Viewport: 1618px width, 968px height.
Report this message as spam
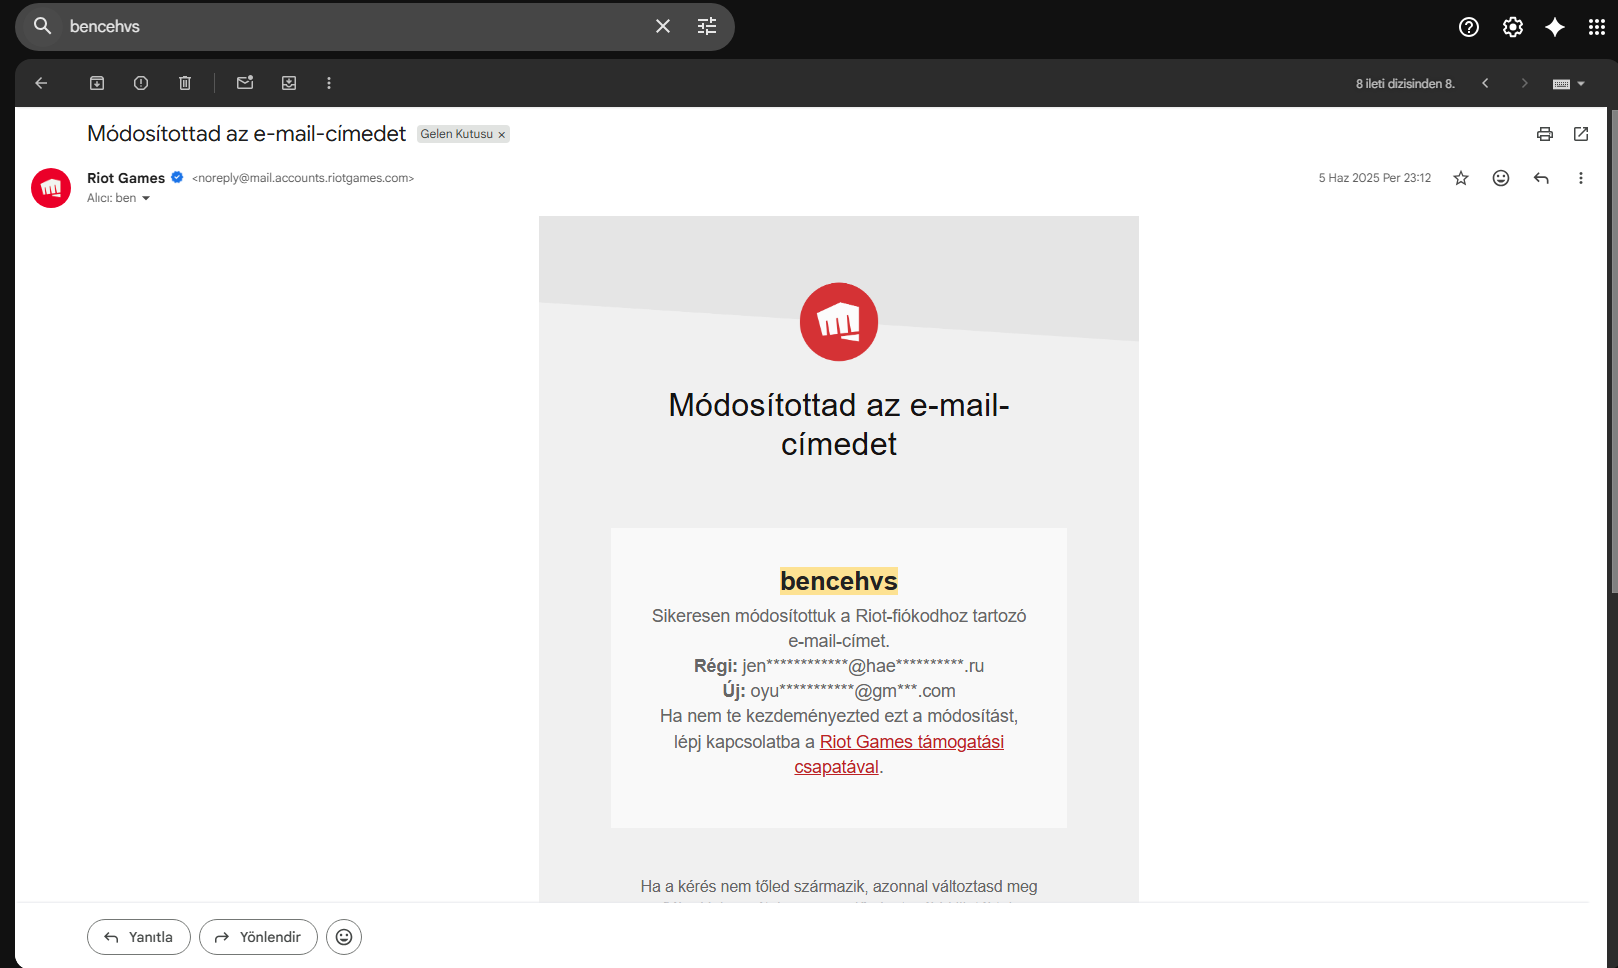coord(141,83)
